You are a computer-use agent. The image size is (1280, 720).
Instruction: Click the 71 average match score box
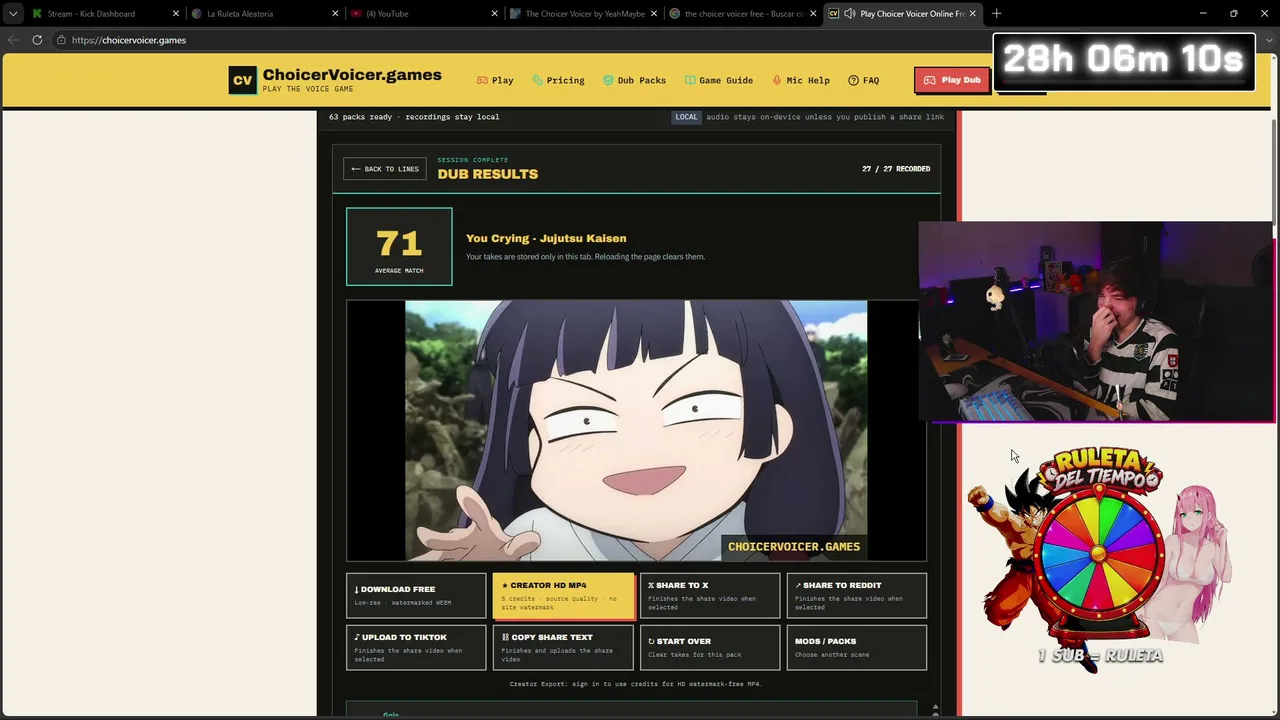pyautogui.click(x=399, y=246)
